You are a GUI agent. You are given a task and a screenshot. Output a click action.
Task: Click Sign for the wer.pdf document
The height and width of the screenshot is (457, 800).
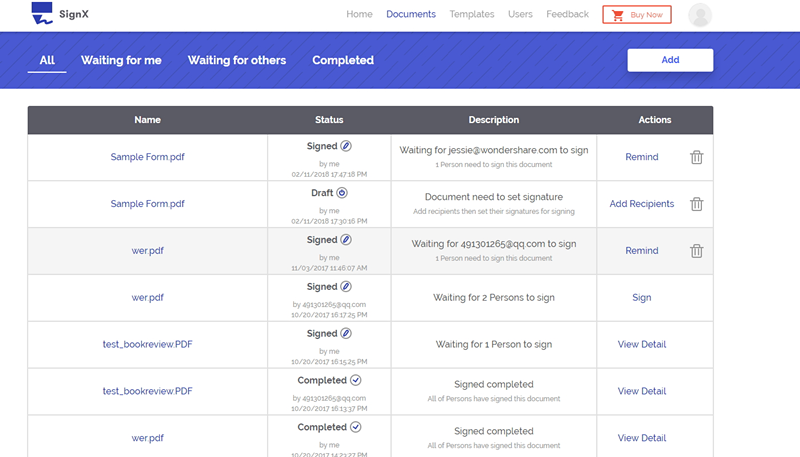click(x=641, y=297)
